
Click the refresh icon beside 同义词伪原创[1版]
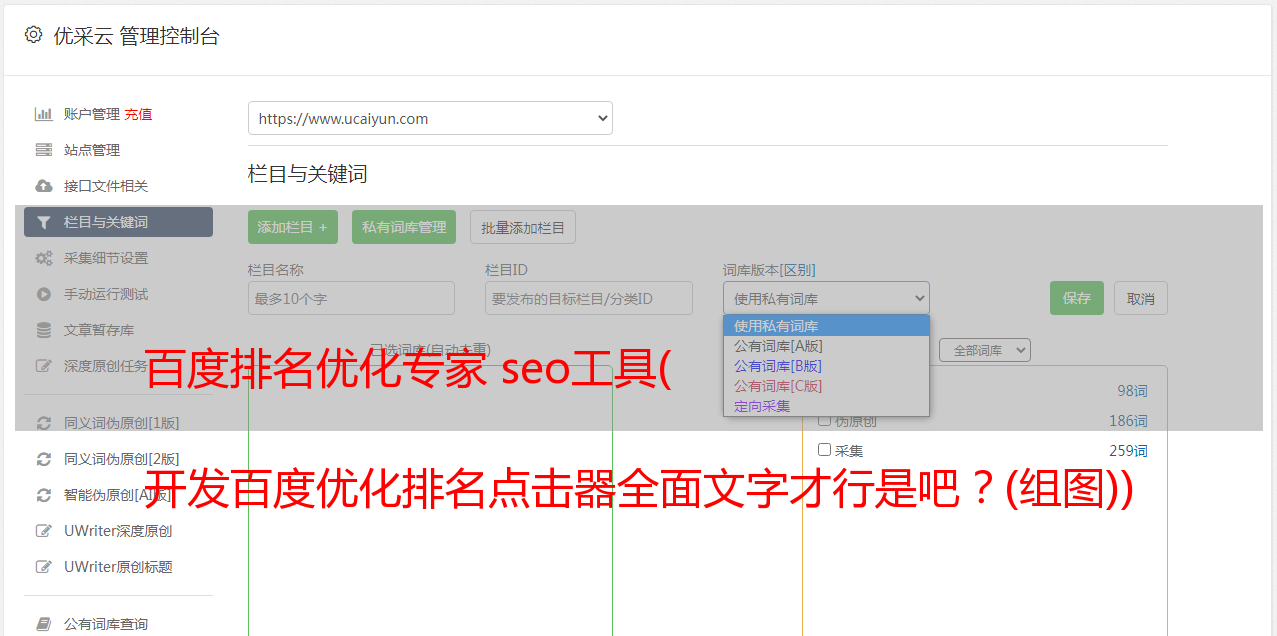(43, 423)
